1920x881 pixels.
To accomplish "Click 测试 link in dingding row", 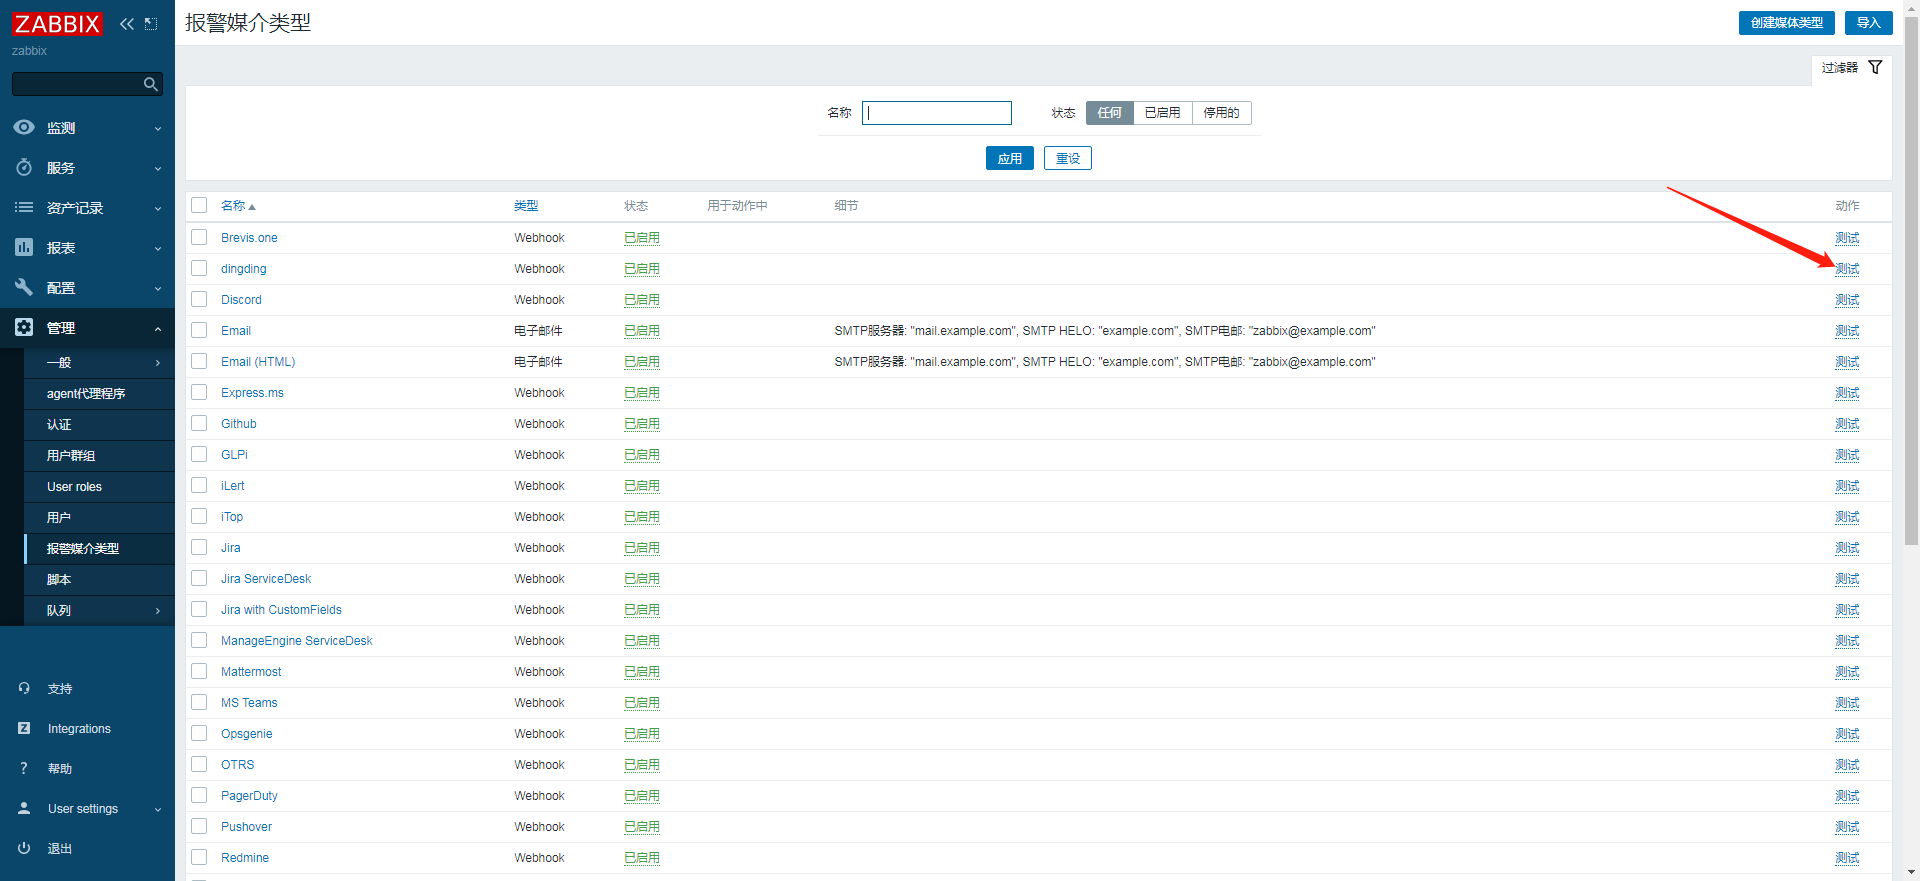I will pyautogui.click(x=1847, y=269).
